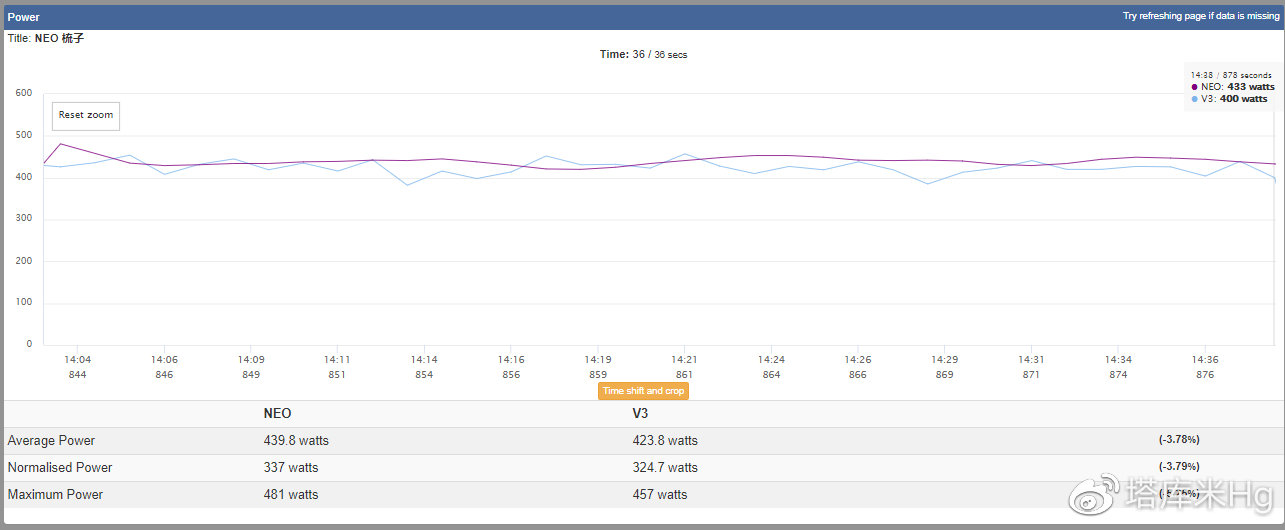The height and width of the screenshot is (530, 1285).
Task: Select the Power panel header title
Action: tap(24, 17)
